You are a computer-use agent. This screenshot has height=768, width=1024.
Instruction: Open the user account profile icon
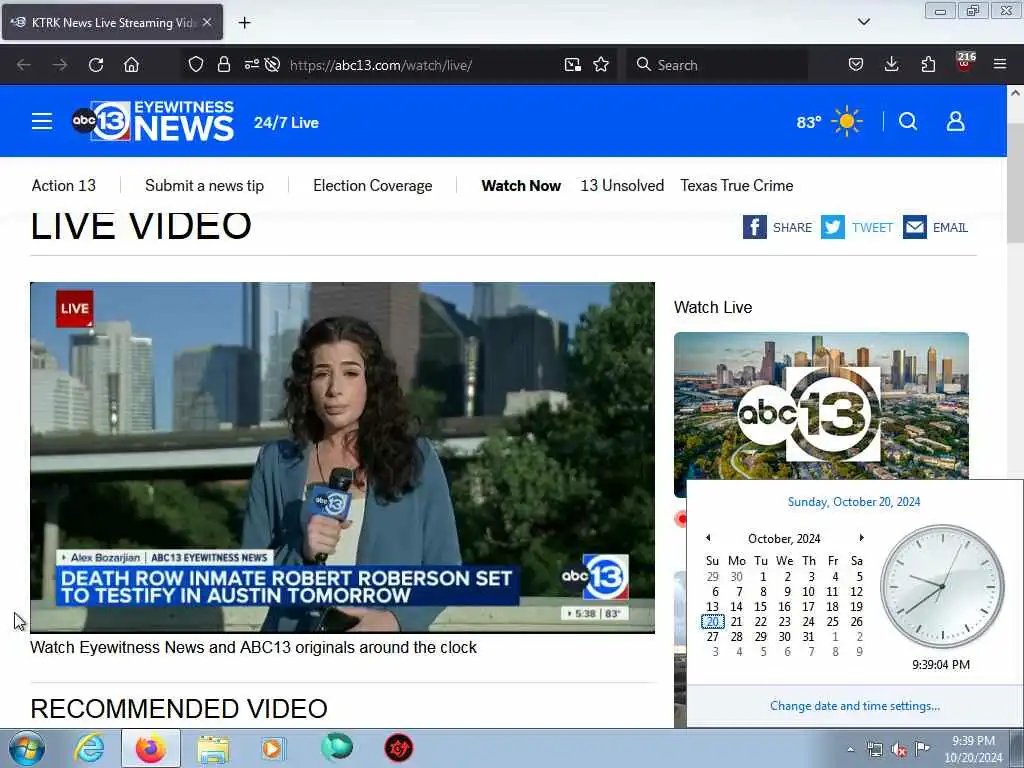(x=955, y=121)
